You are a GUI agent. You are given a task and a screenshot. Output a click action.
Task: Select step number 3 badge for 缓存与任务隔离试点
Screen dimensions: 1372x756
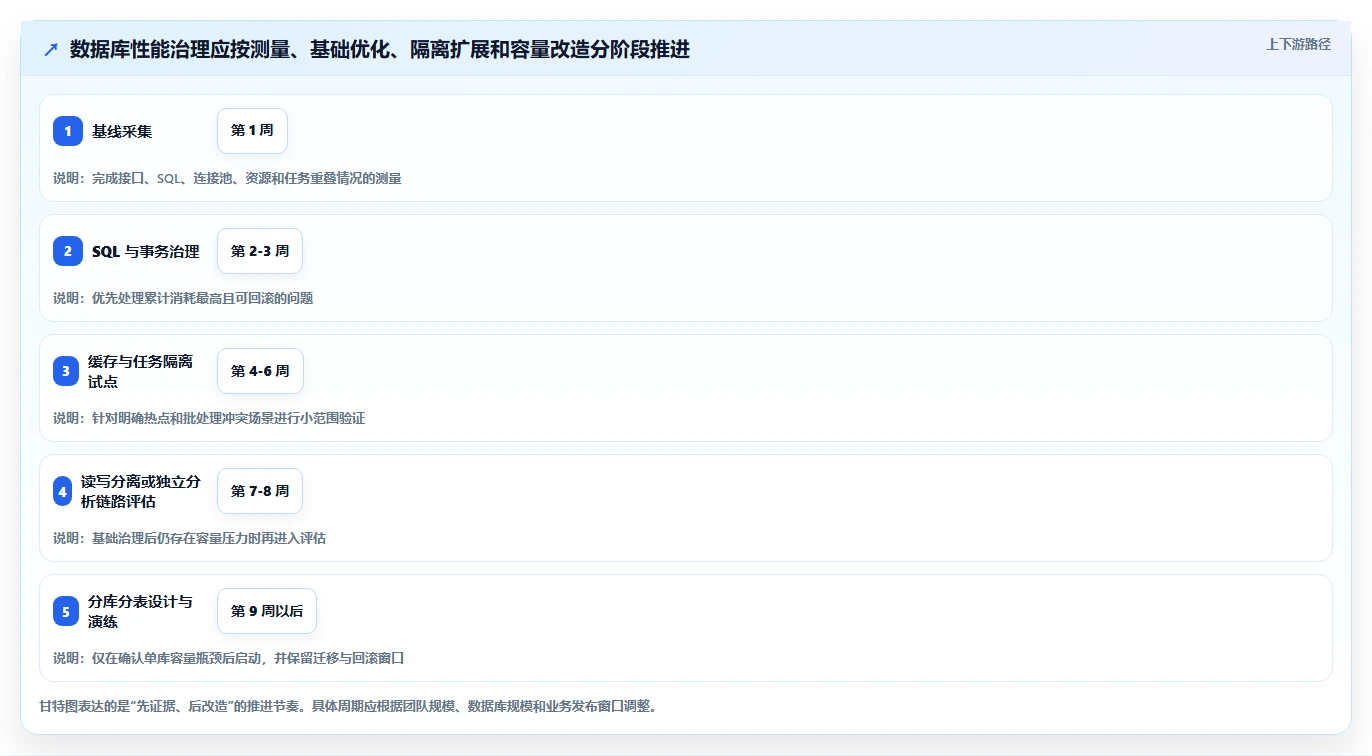(x=66, y=371)
